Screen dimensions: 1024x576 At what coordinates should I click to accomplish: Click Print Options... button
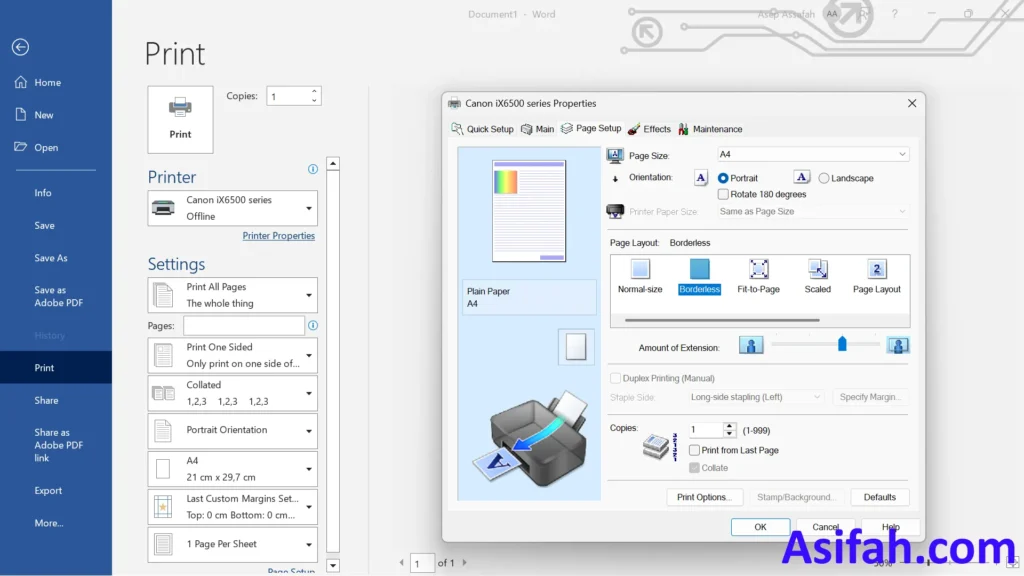(x=704, y=497)
